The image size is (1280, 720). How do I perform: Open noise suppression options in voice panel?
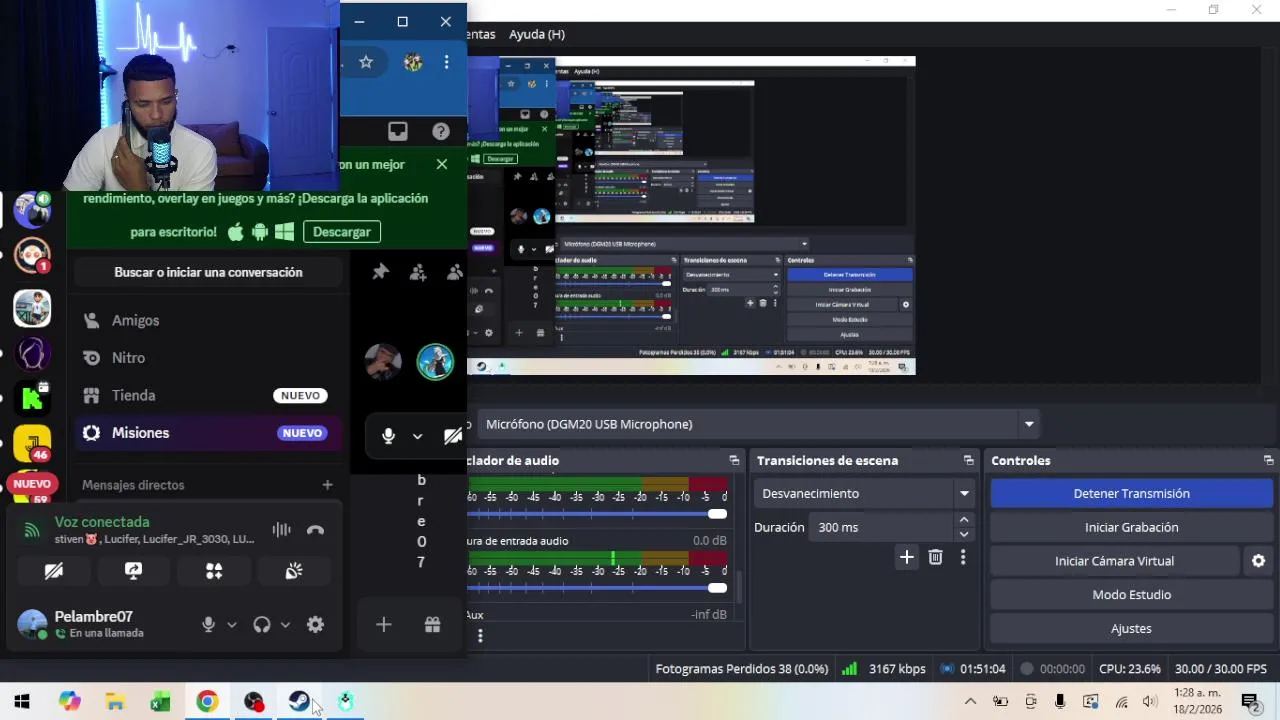point(282,530)
